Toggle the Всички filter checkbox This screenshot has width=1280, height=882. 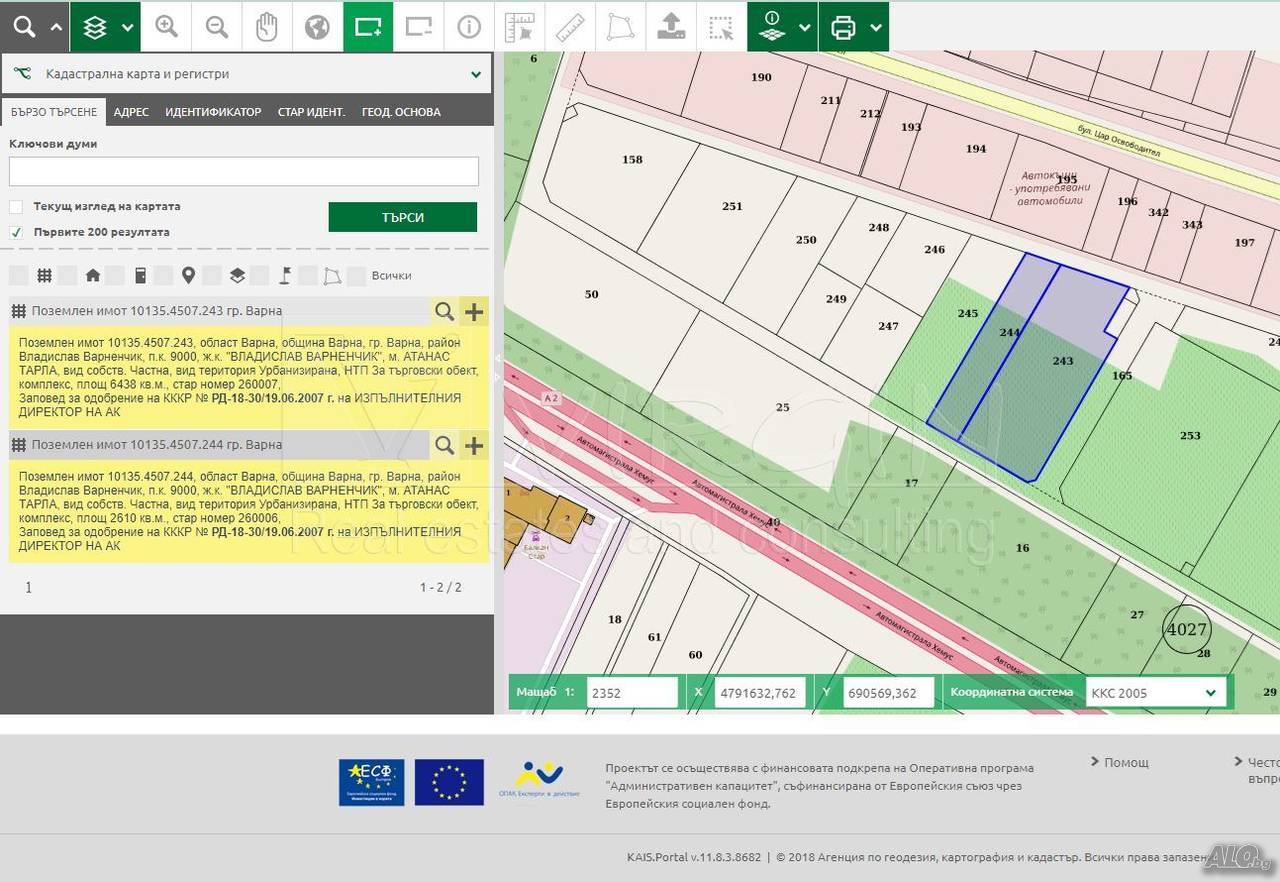[x=356, y=275]
